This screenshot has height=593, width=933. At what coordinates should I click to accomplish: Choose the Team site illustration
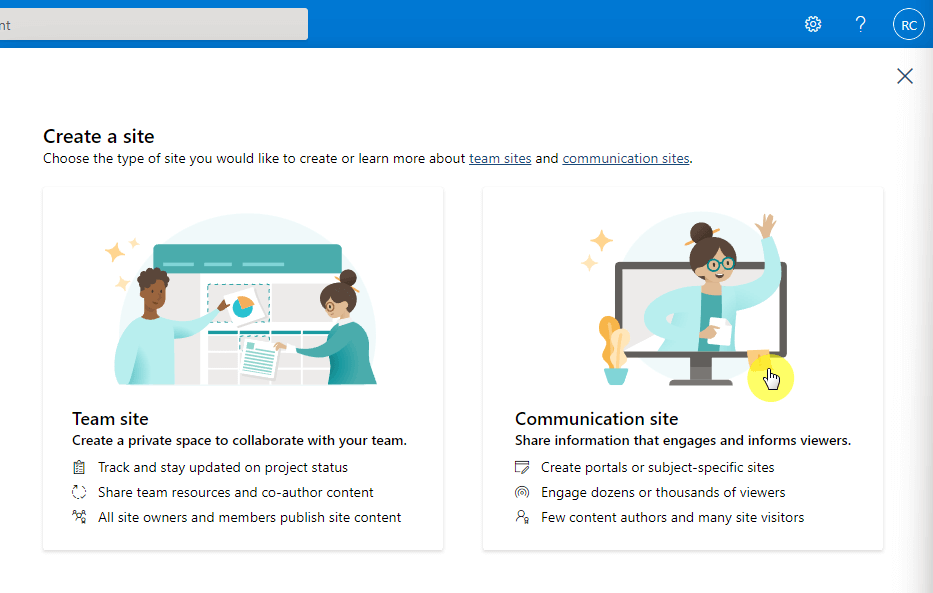(245, 300)
